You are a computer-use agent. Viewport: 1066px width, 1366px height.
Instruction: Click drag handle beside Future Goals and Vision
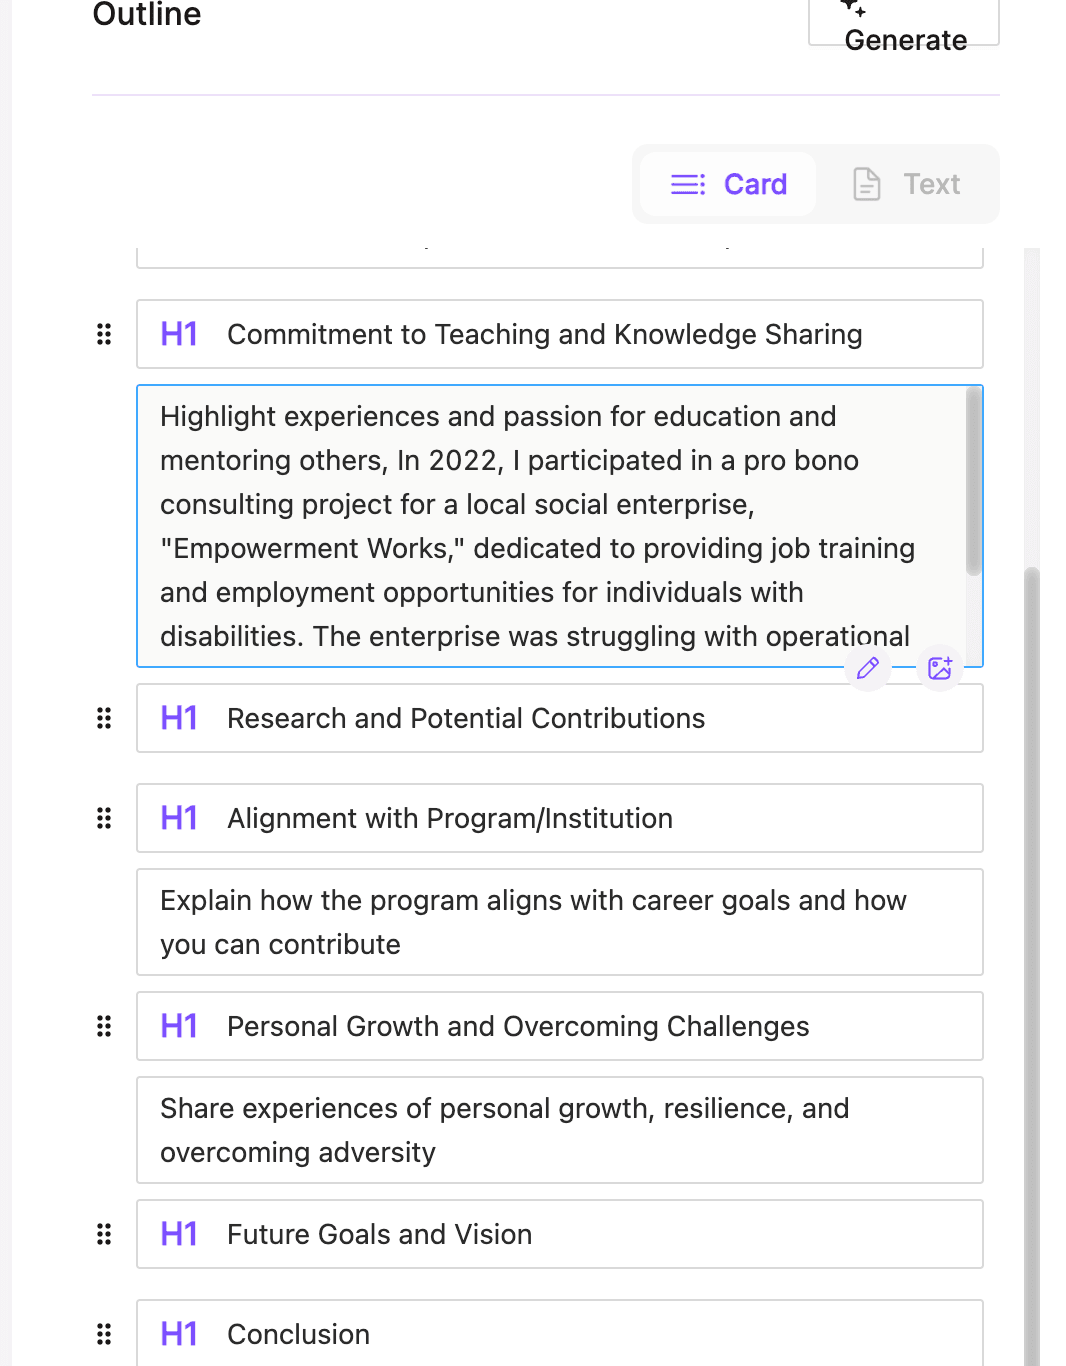pyautogui.click(x=104, y=1234)
